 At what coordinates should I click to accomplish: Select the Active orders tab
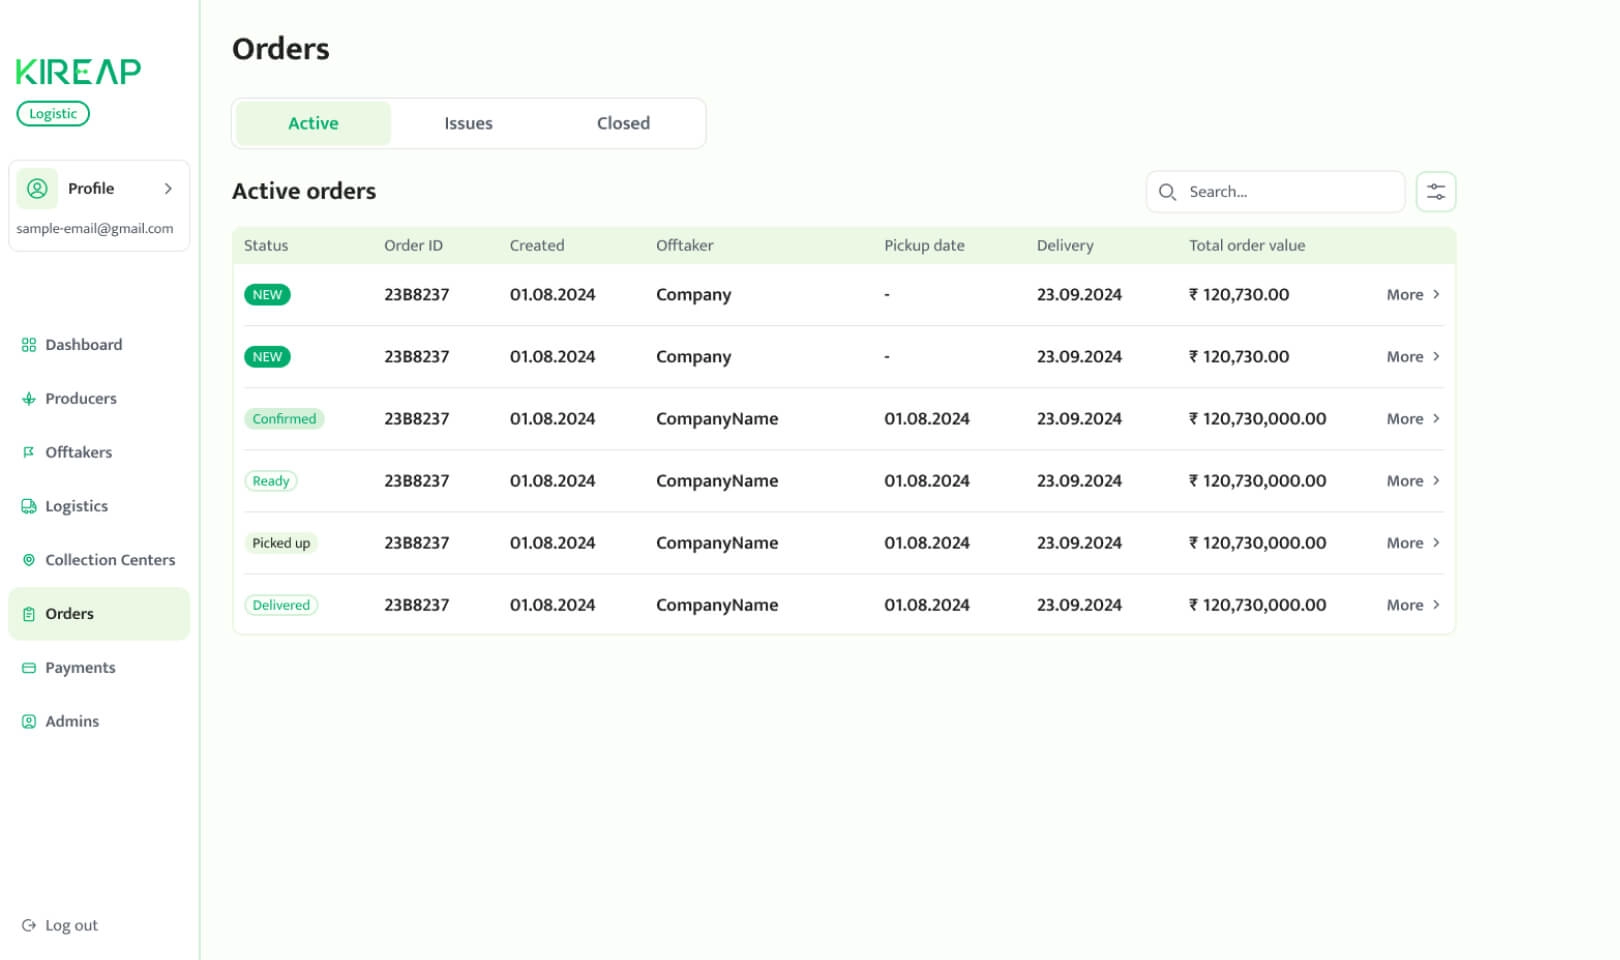pos(313,124)
